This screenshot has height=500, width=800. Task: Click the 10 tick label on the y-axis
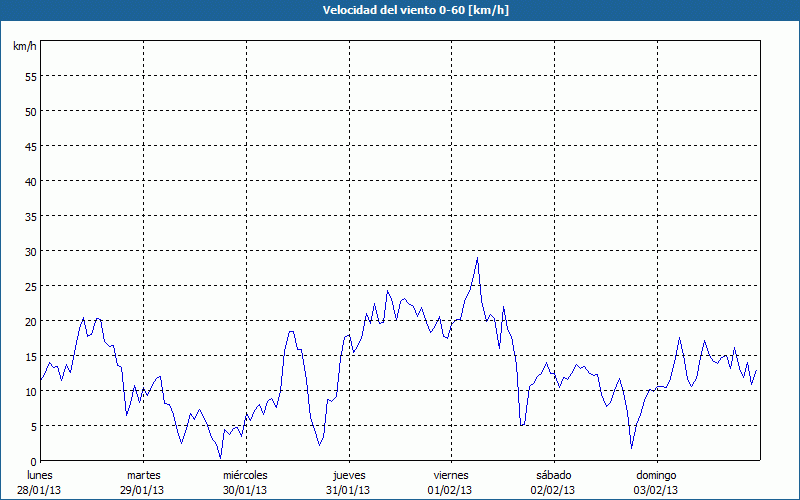coord(30,391)
